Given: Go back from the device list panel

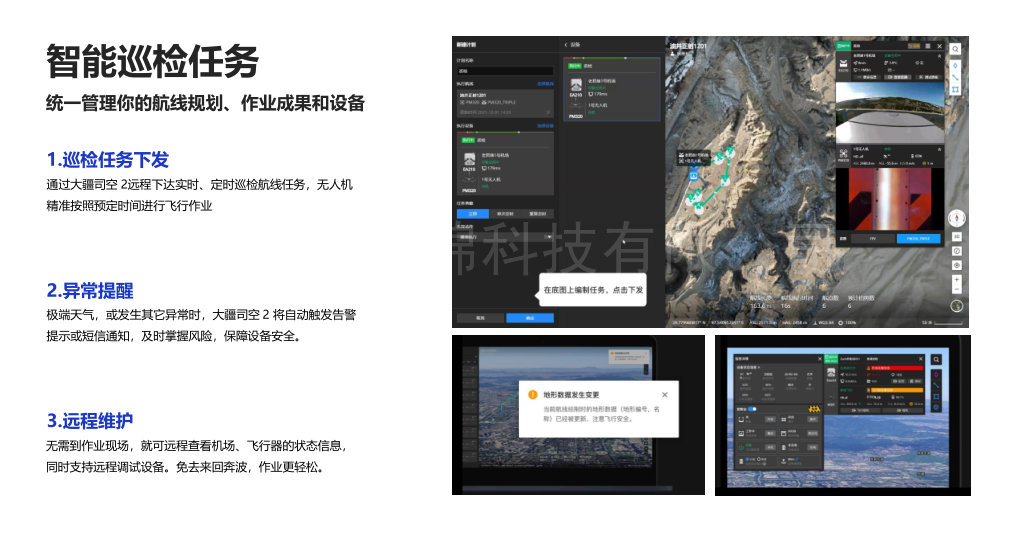Looking at the screenshot, I should point(565,45).
